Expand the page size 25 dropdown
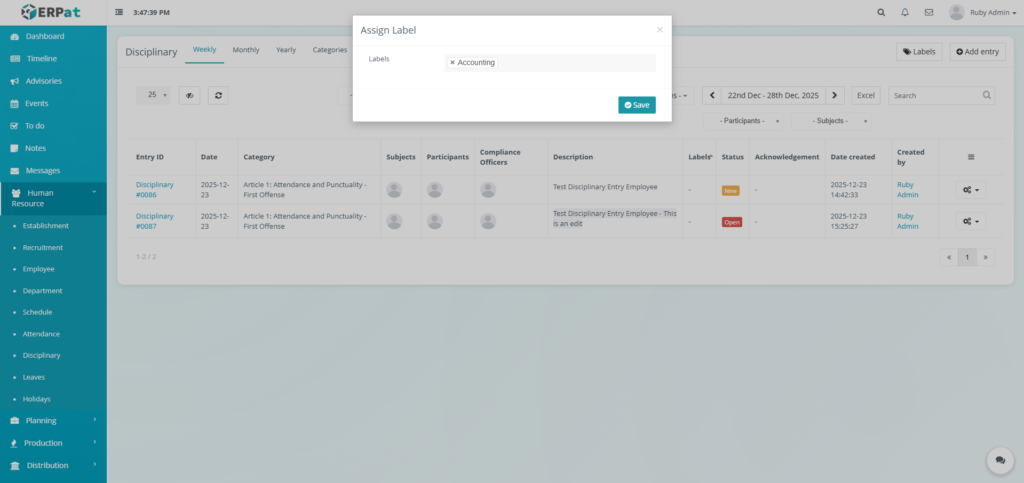The image size is (1024, 483). (x=156, y=95)
